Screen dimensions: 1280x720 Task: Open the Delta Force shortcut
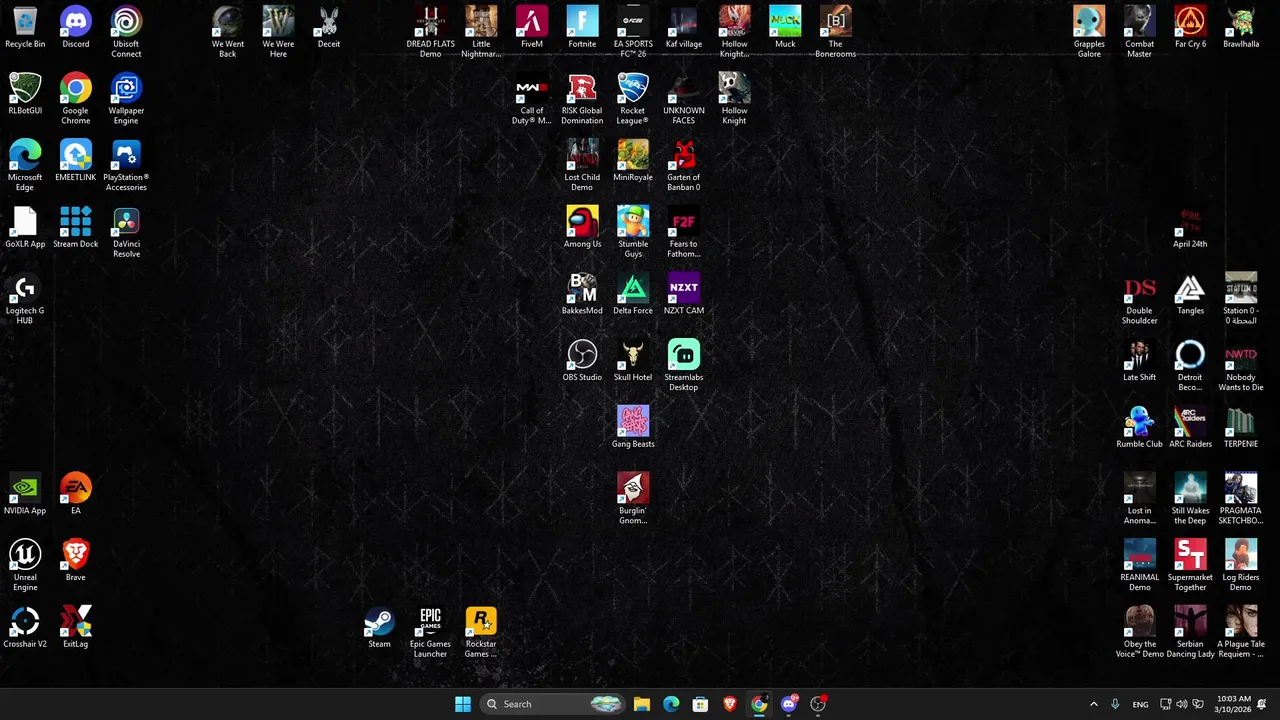click(633, 295)
